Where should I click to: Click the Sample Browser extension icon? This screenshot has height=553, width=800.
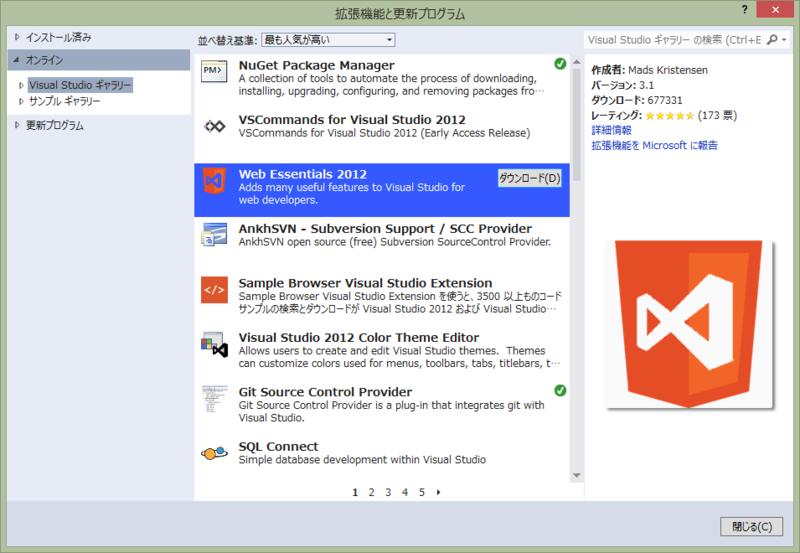(214, 290)
